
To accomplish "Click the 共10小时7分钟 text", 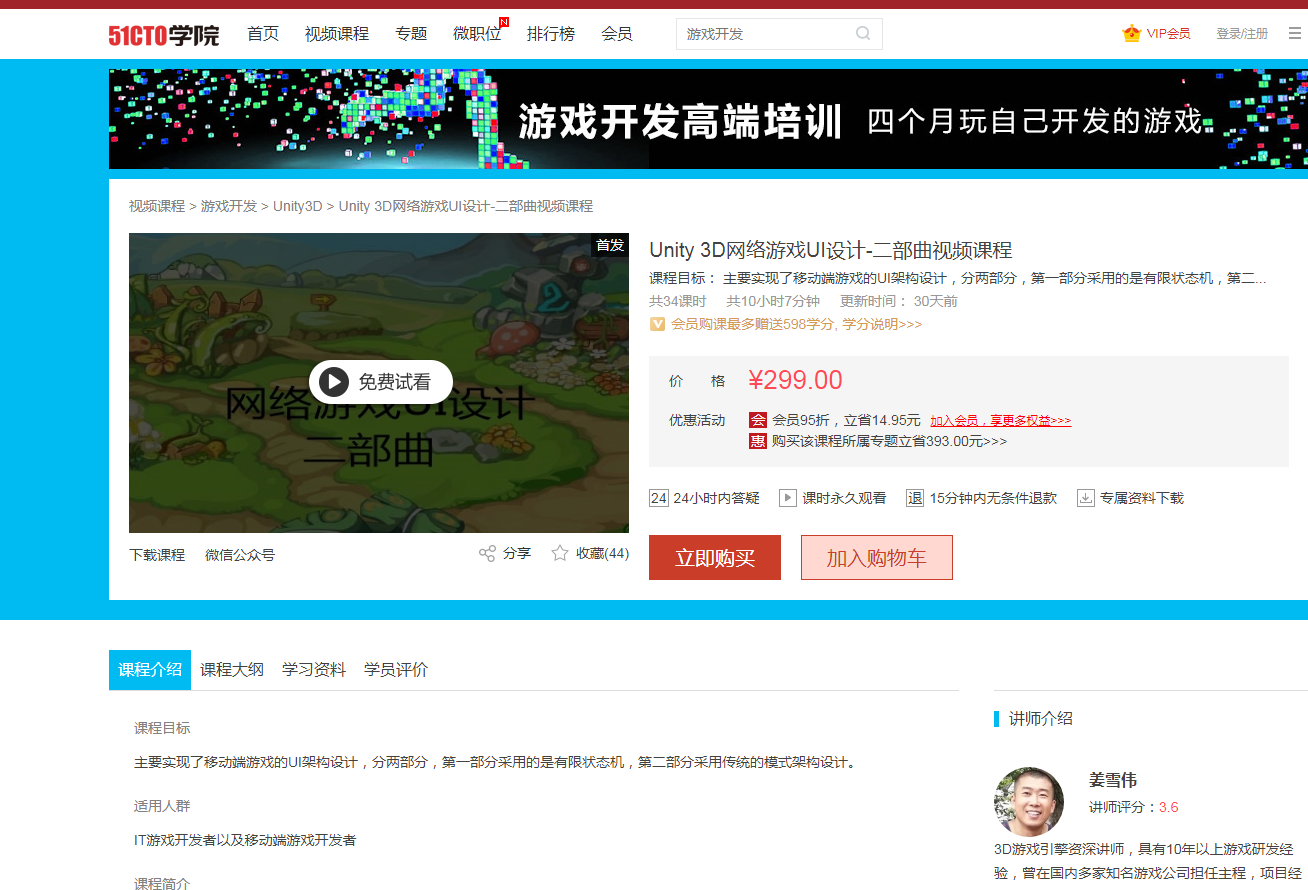I will coord(773,301).
